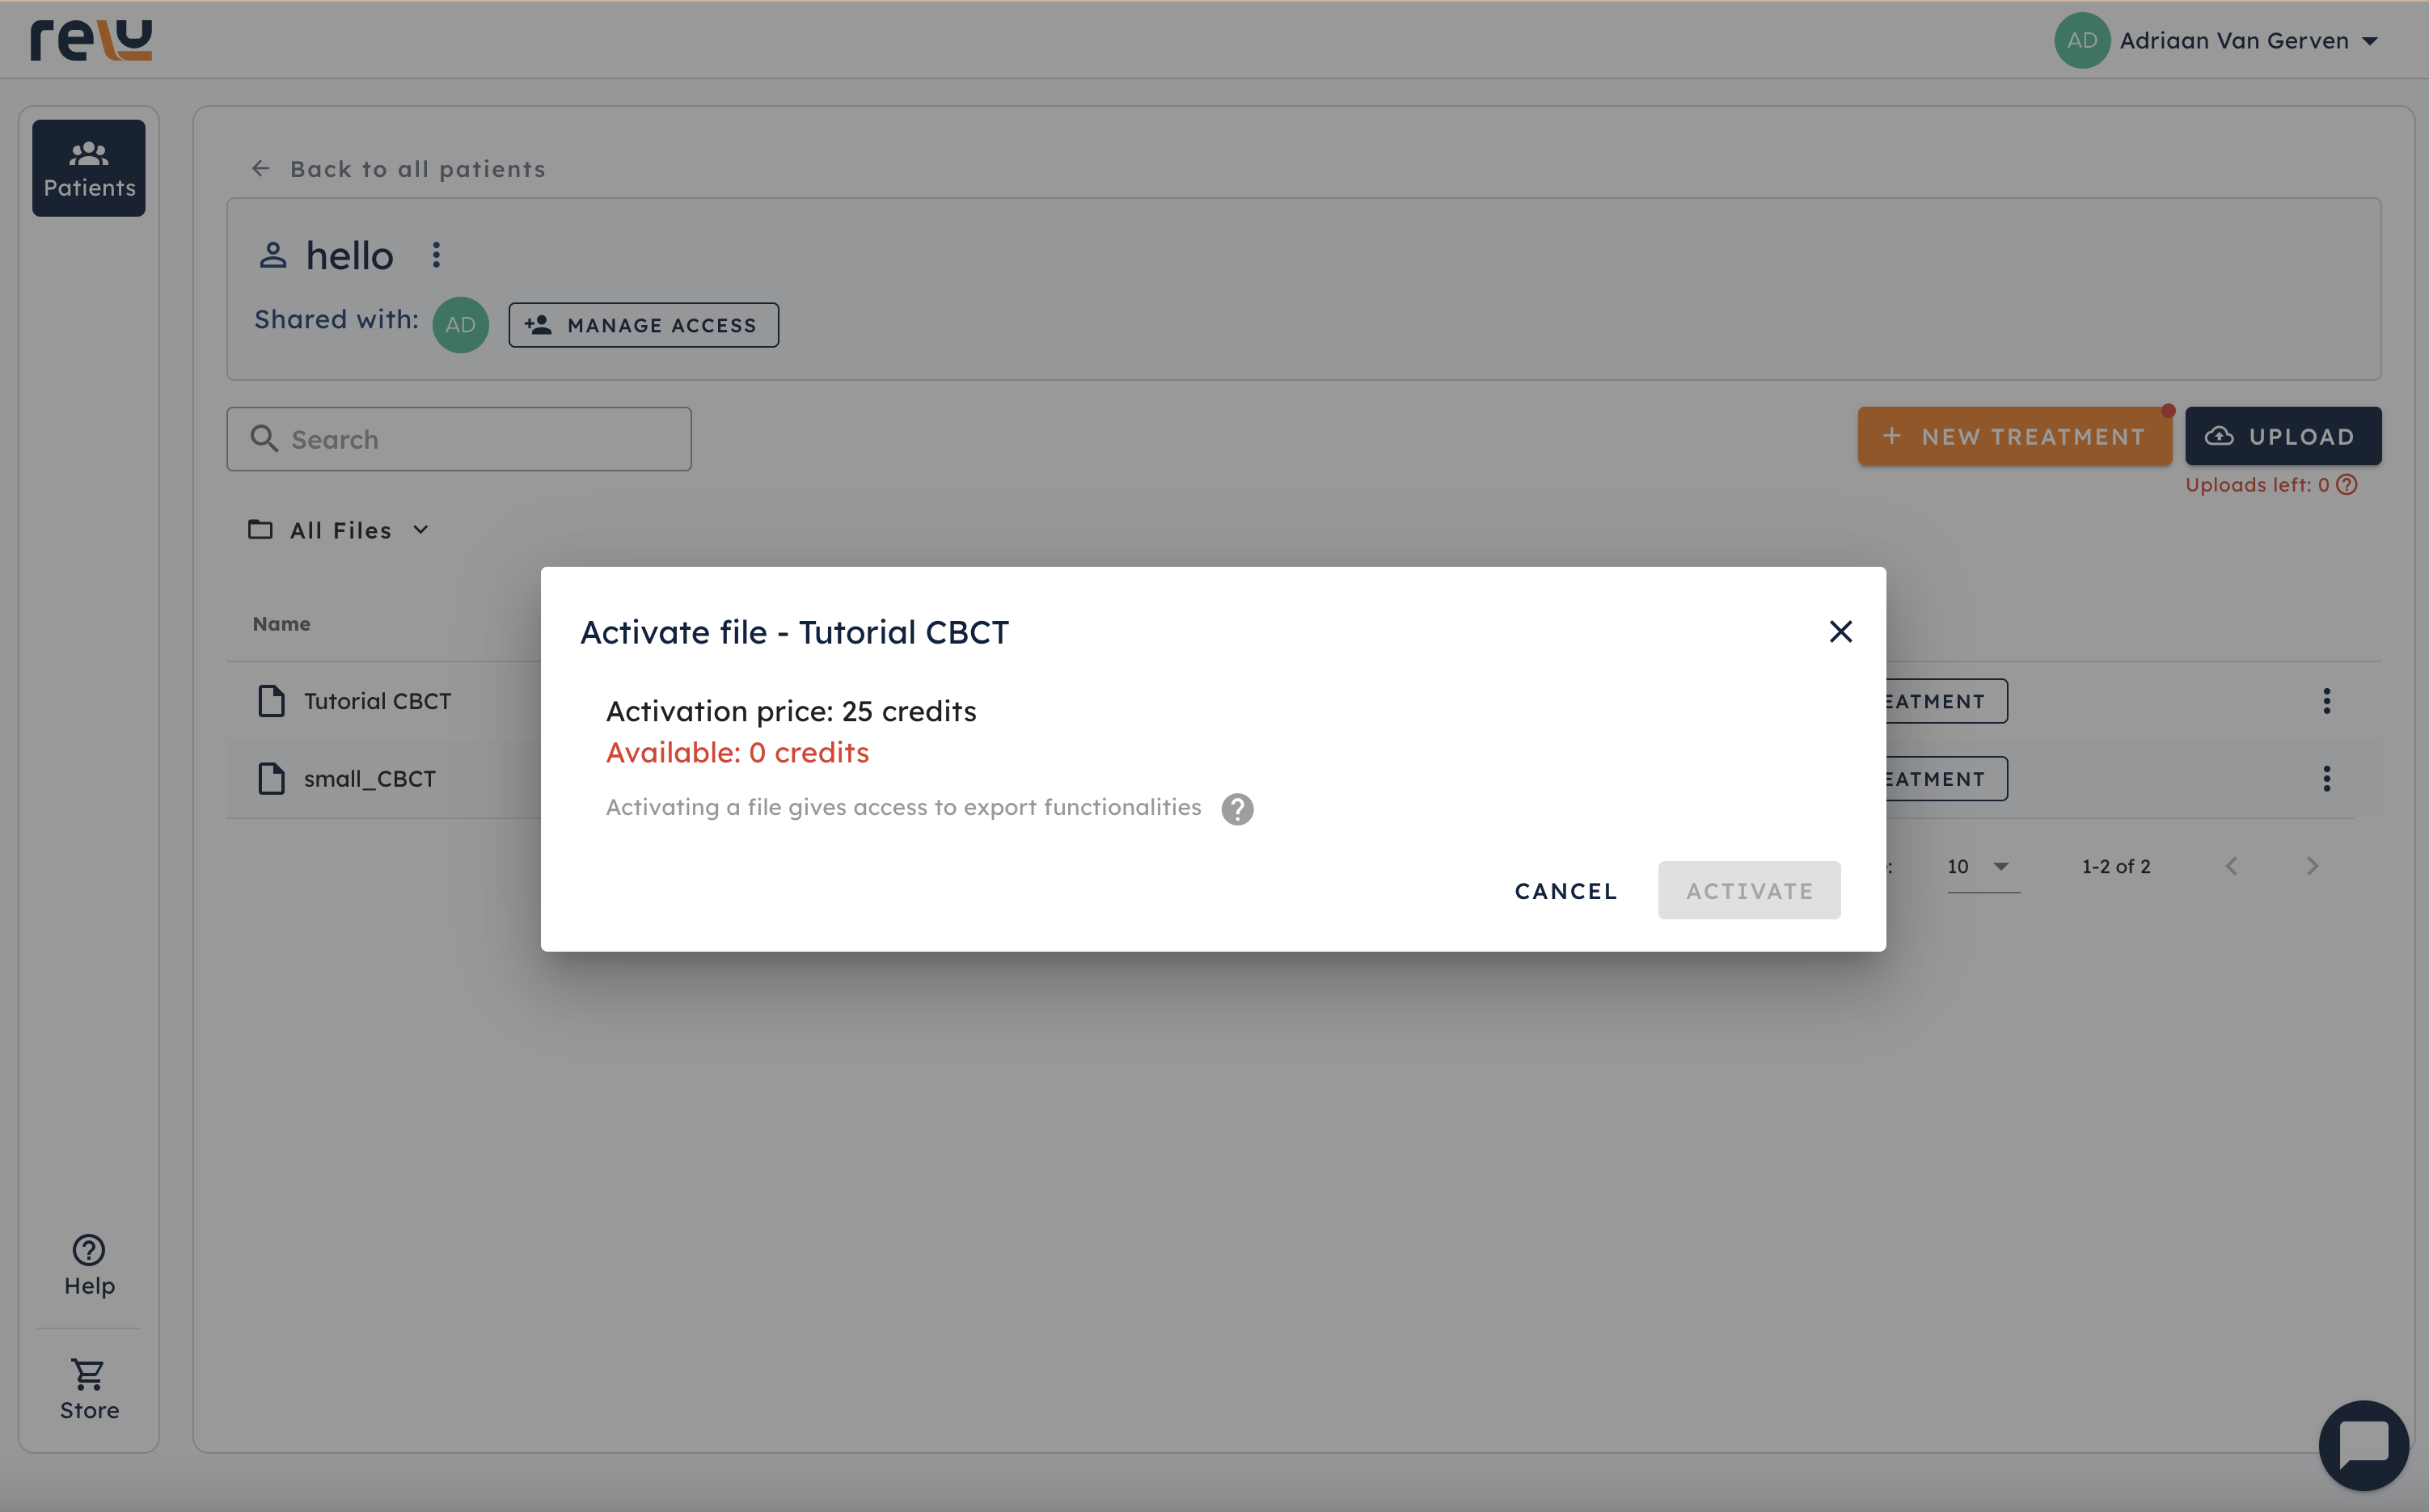Click the Manage Access button
This screenshot has width=2429, height=1512.
coord(643,325)
